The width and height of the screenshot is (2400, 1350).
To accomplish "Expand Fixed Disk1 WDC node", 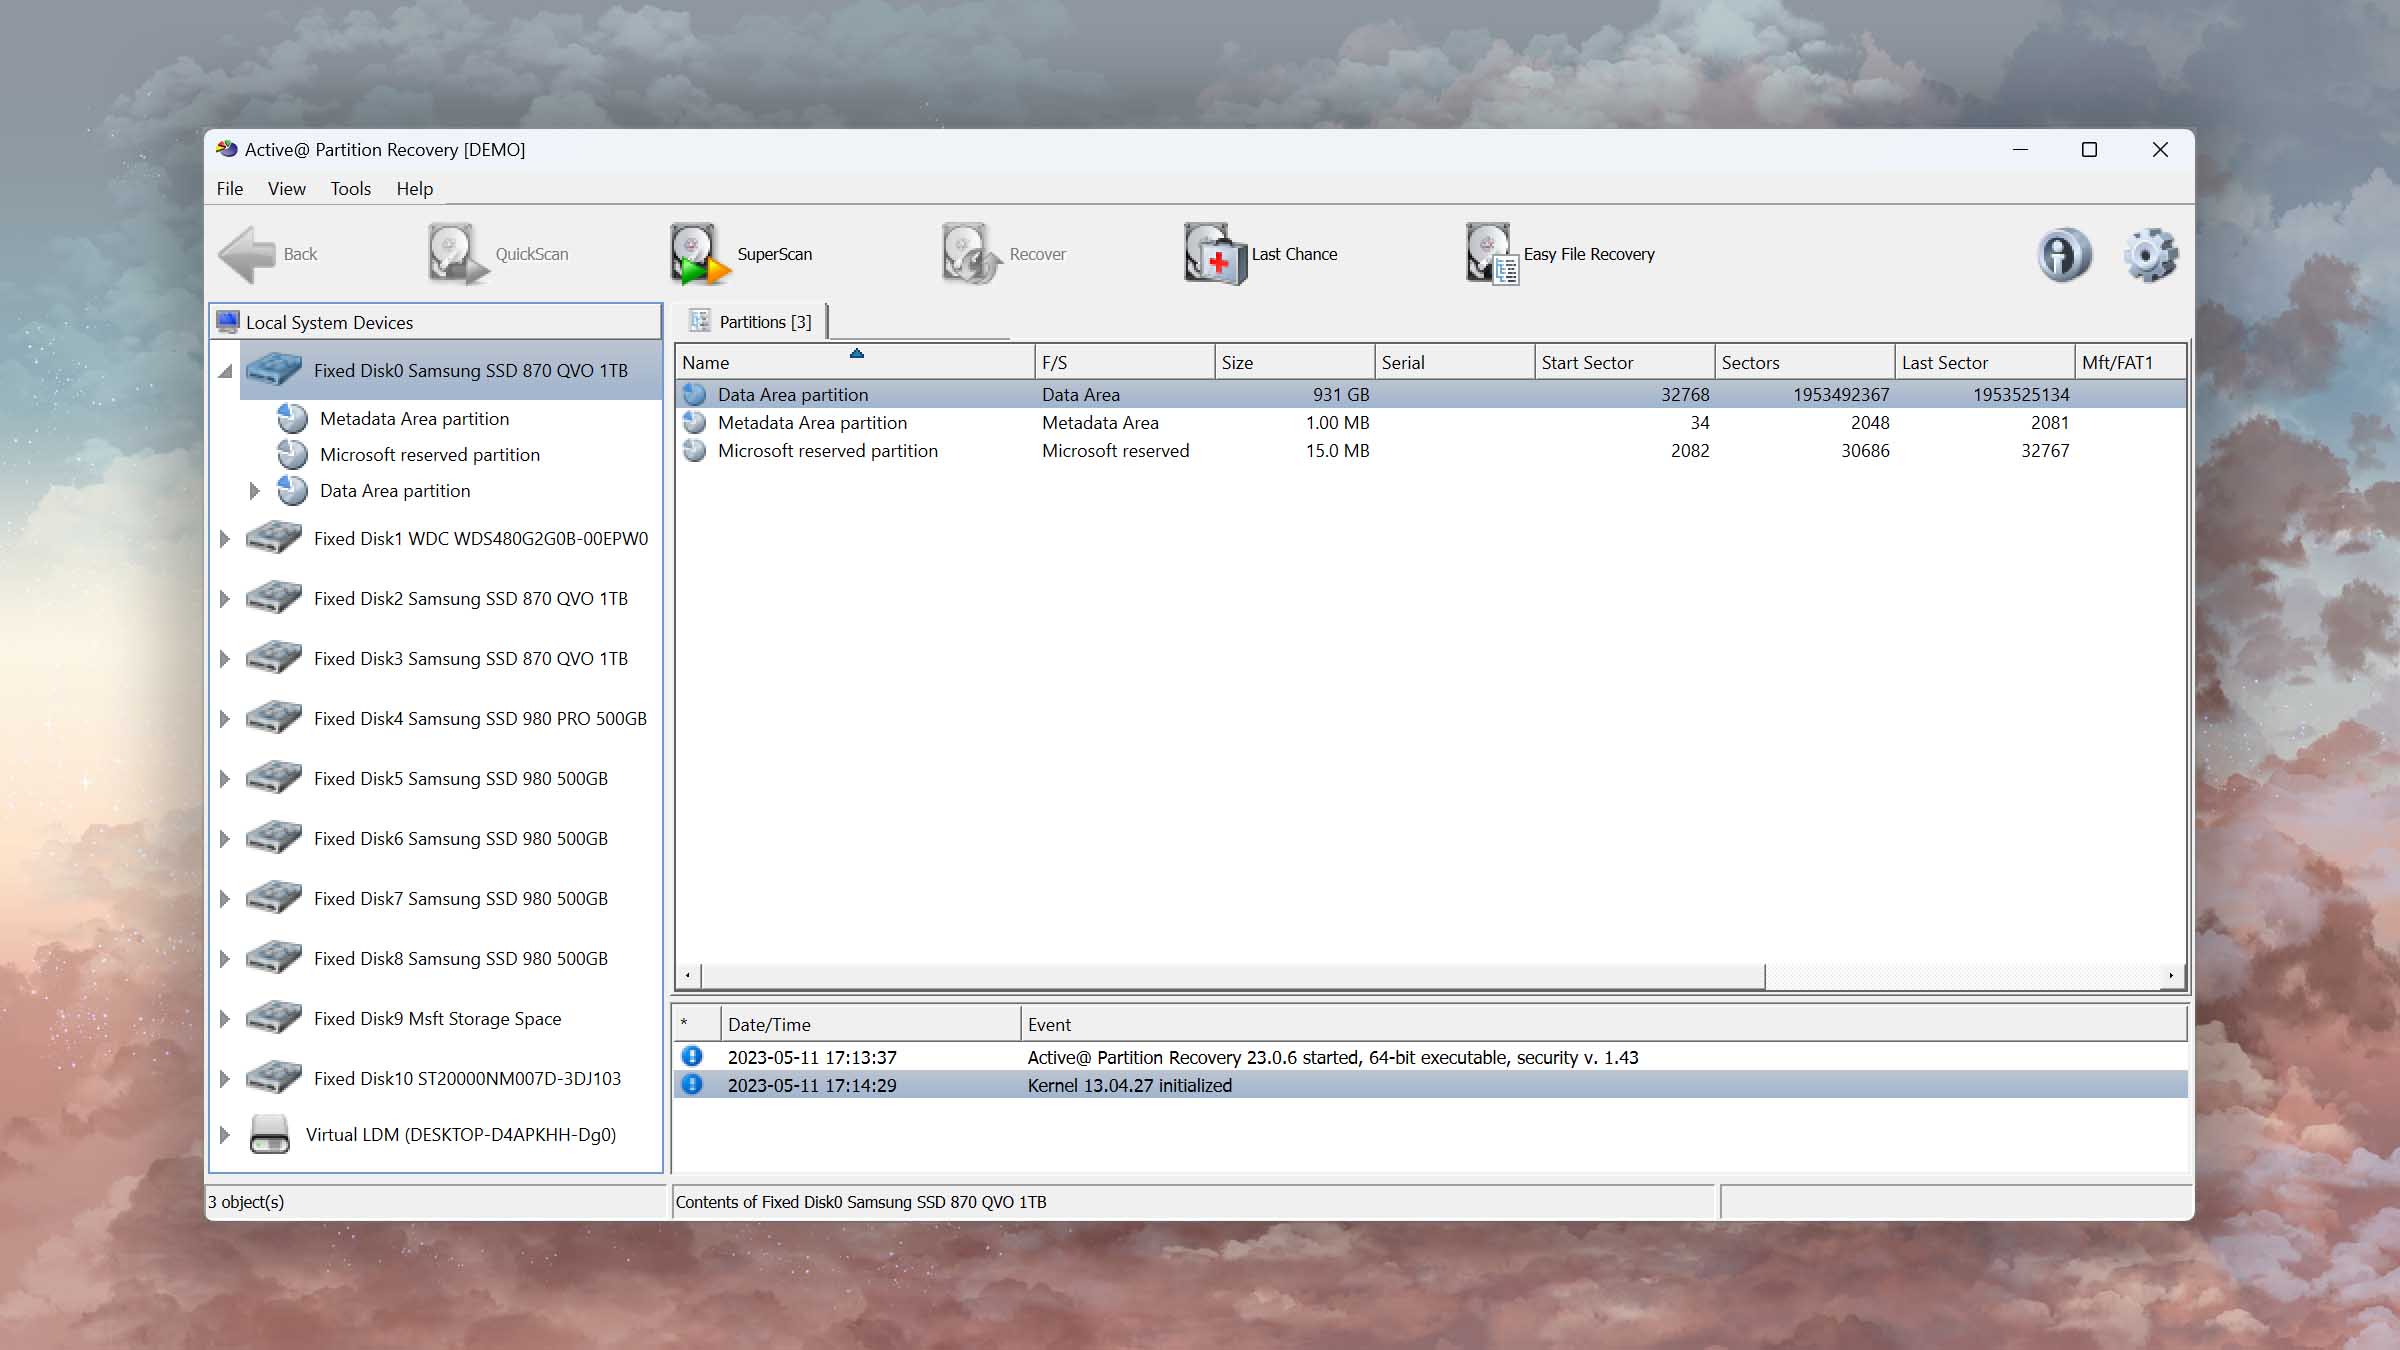I will (225, 539).
